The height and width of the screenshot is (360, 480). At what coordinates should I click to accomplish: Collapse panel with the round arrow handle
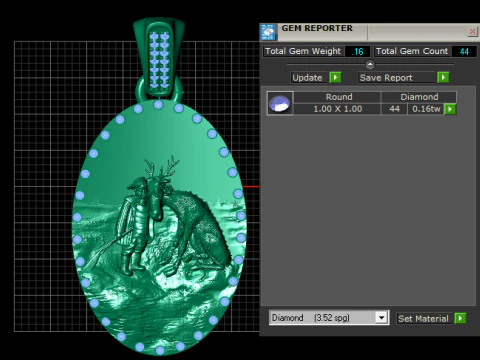370,64
